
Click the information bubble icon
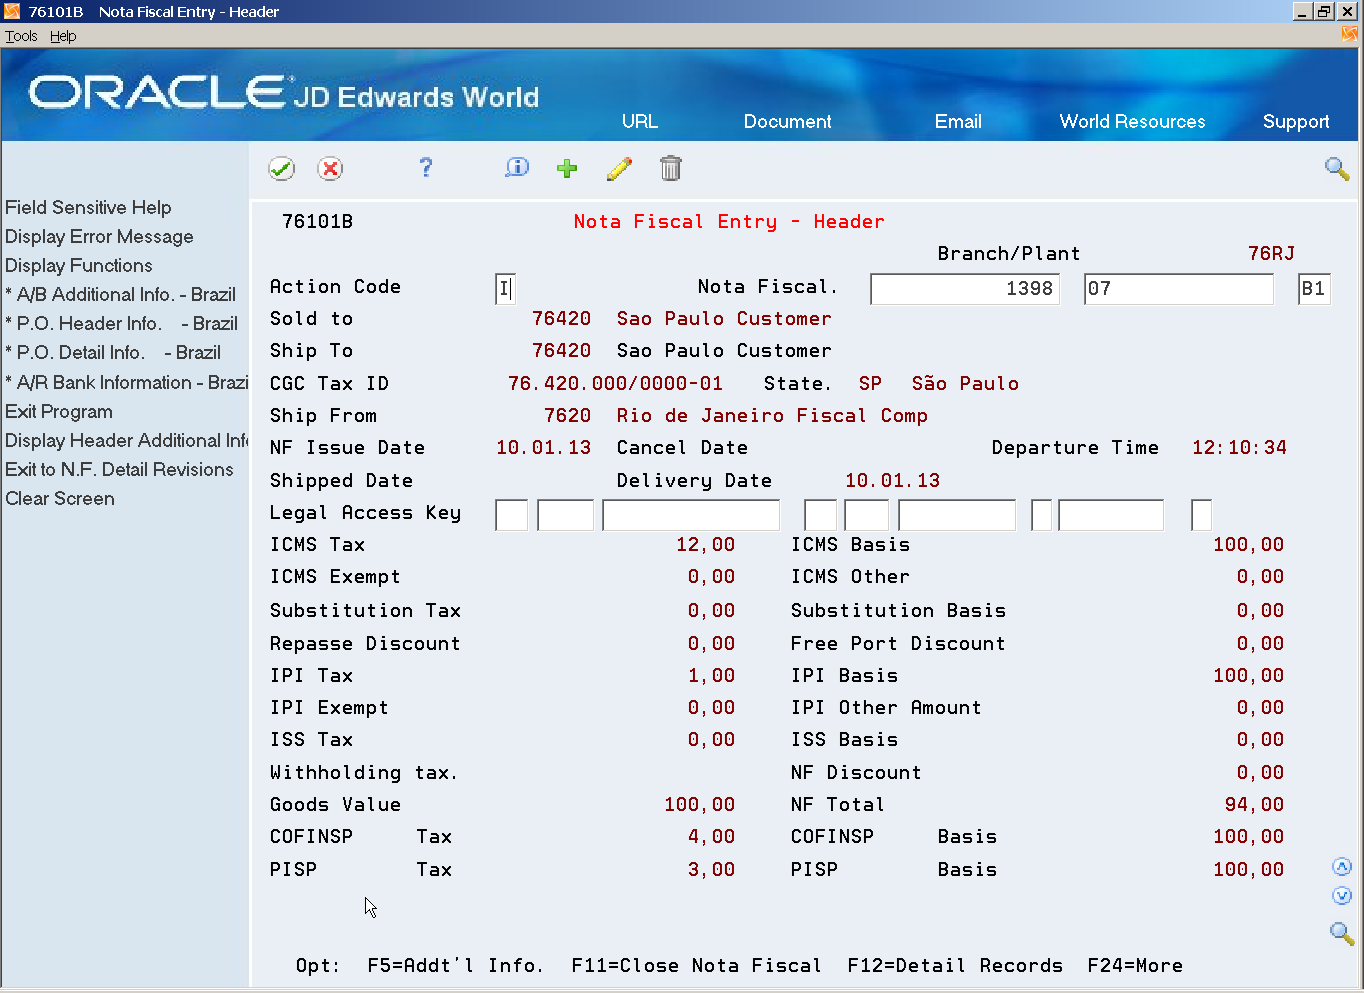tap(517, 168)
